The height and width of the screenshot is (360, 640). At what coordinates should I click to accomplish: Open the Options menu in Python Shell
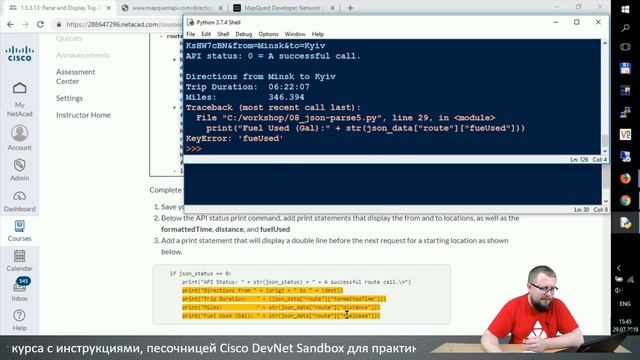pos(268,34)
